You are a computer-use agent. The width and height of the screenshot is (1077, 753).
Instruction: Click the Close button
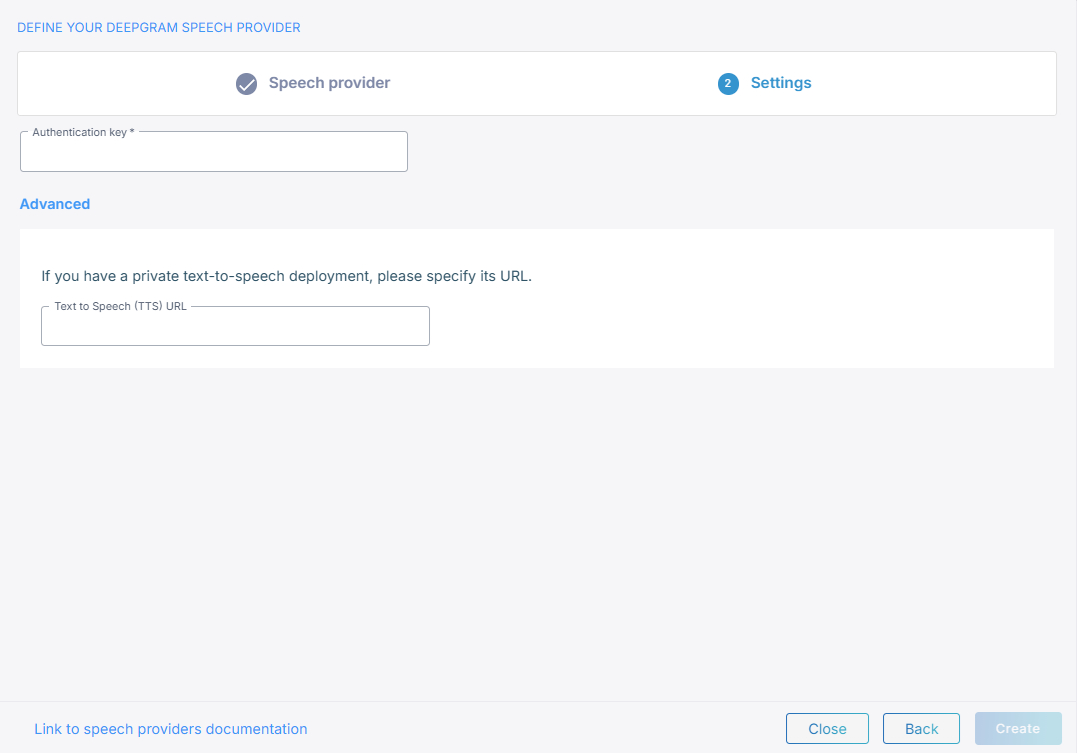[x=827, y=728]
